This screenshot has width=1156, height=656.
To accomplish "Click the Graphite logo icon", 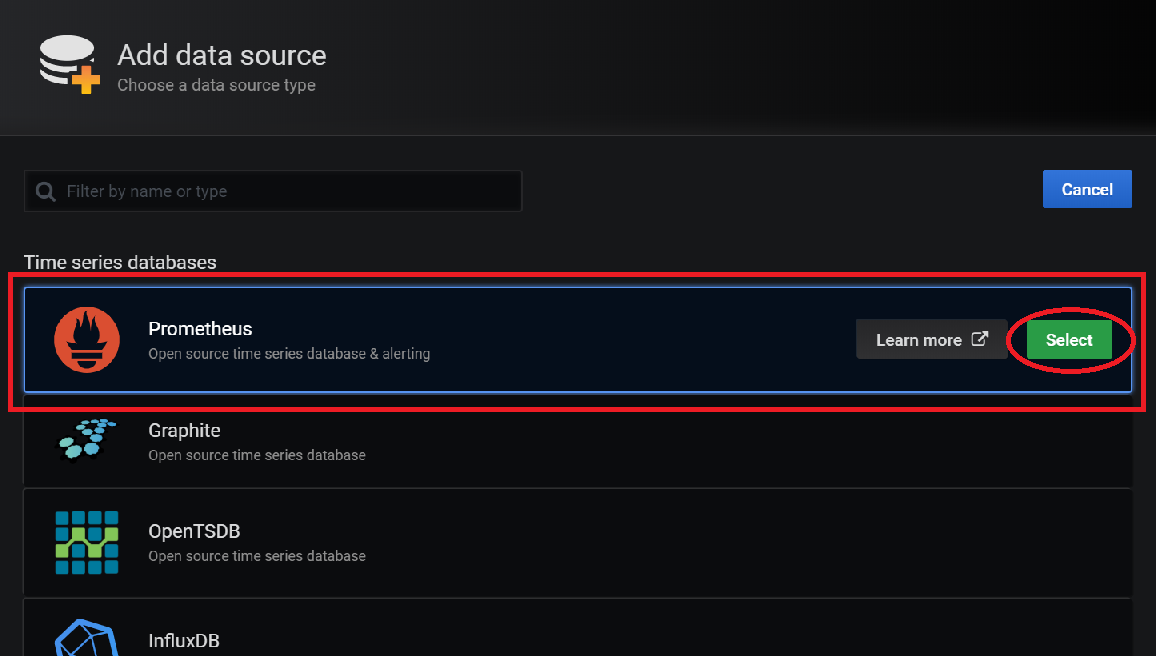I will pos(88,439).
